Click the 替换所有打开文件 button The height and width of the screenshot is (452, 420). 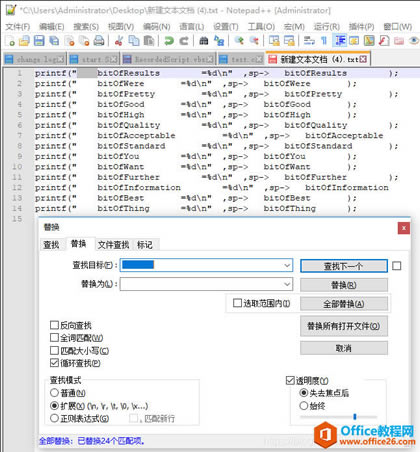coord(344,326)
